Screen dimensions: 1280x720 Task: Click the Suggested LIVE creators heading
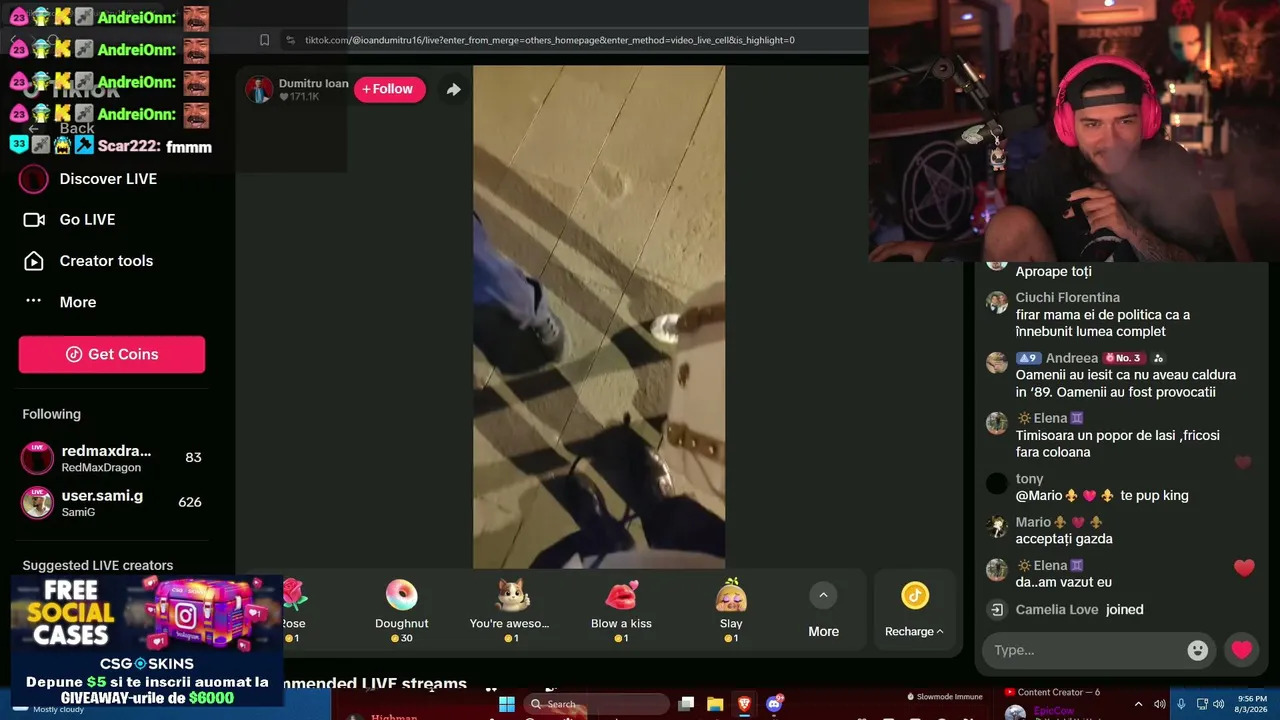[x=98, y=566]
